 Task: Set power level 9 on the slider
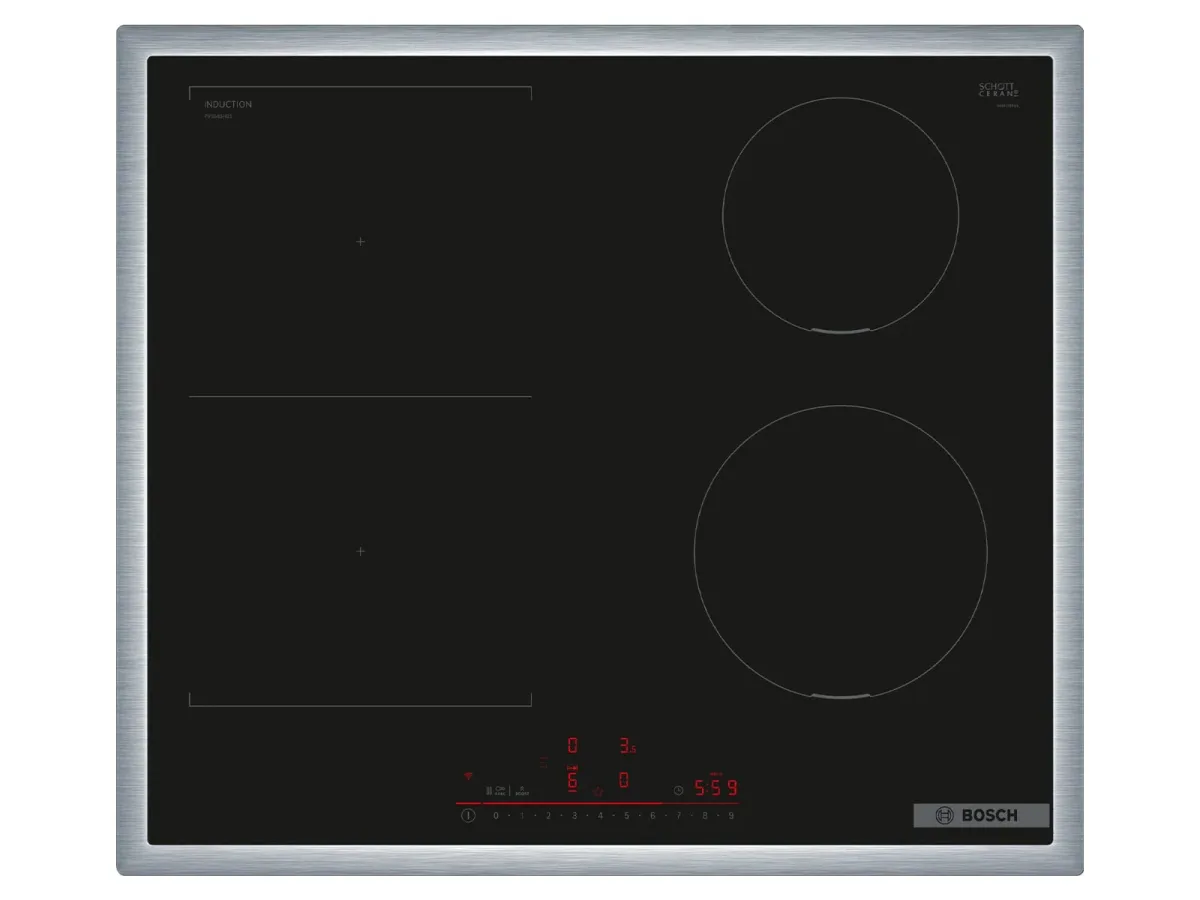click(731, 816)
